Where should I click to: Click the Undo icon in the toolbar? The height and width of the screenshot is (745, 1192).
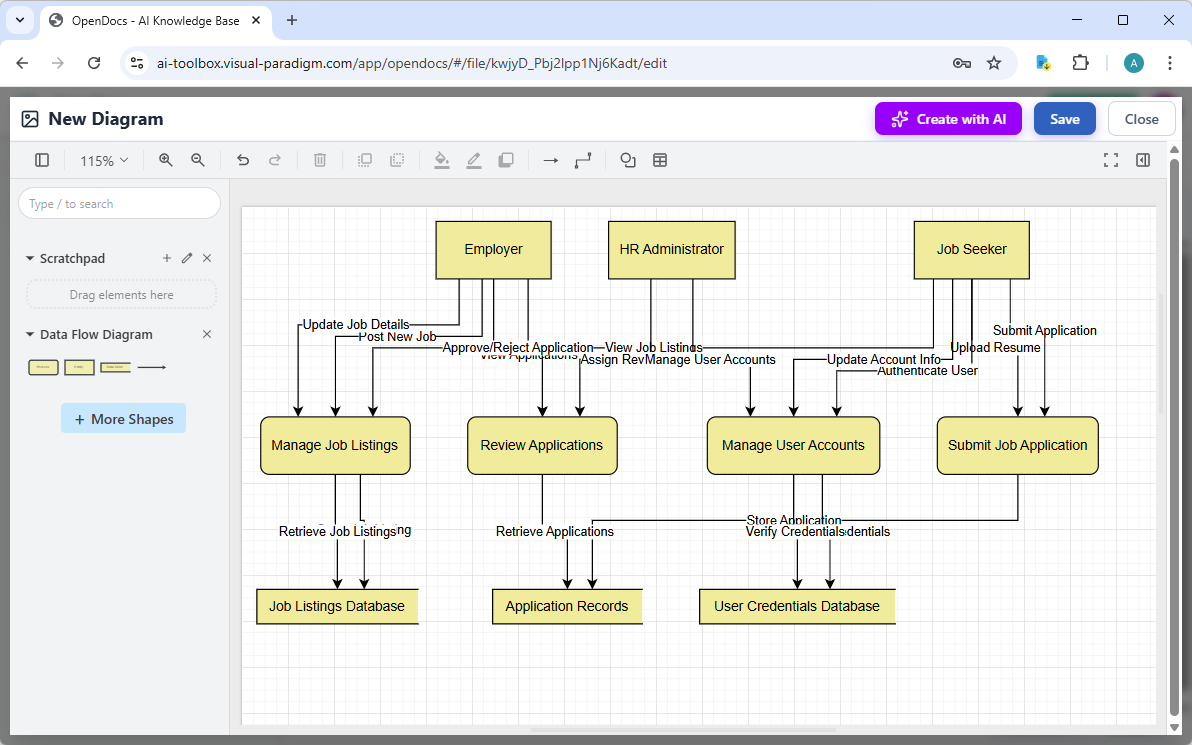click(x=243, y=160)
